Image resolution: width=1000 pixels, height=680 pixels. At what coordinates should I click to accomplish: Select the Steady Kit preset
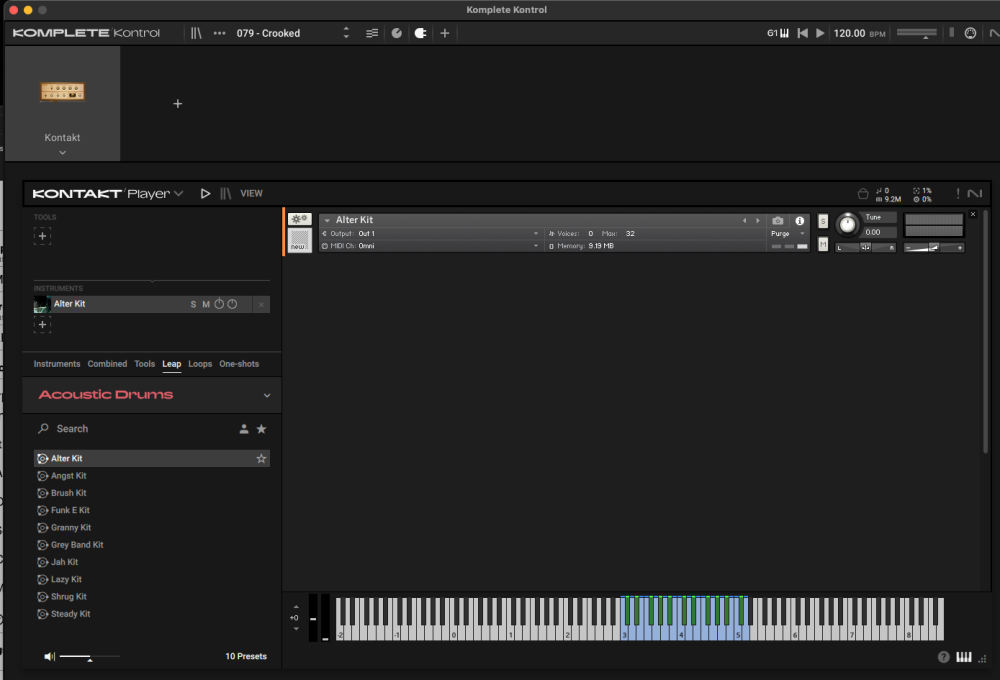152,614
